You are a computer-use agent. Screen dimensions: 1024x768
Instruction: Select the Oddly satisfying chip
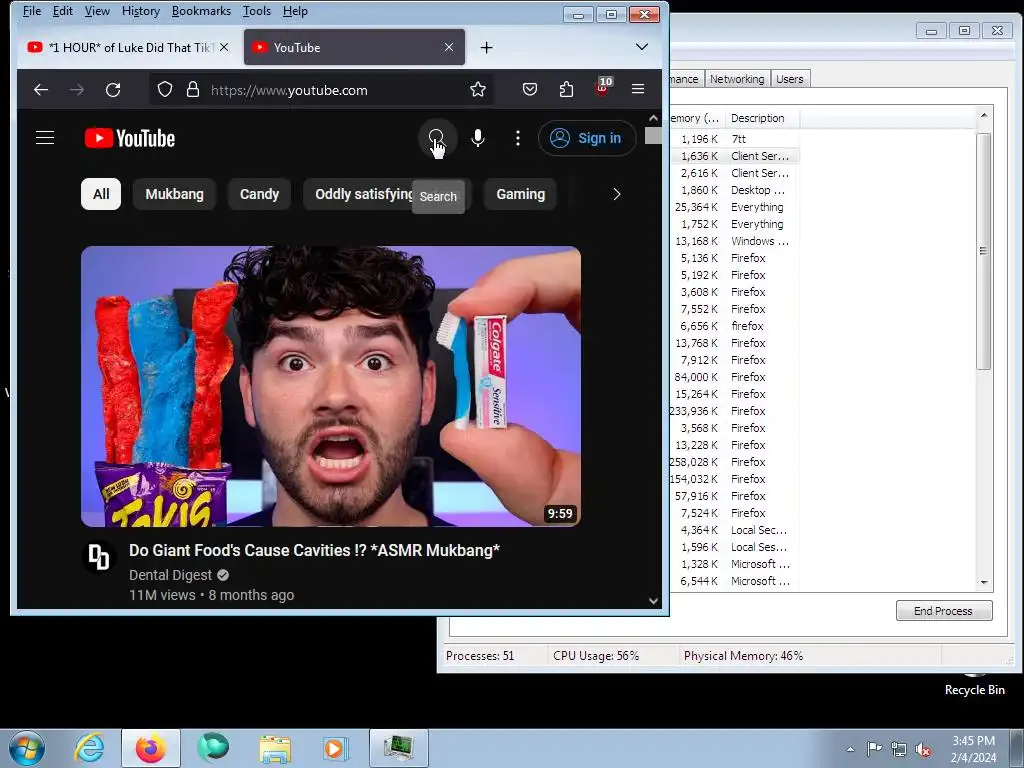coord(363,194)
